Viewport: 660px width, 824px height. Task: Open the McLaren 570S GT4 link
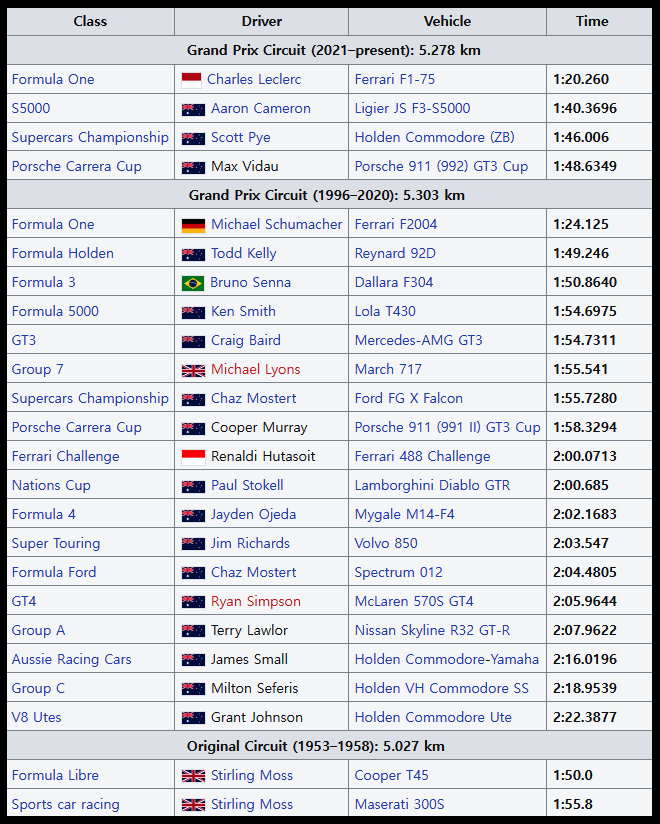pos(414,601)
